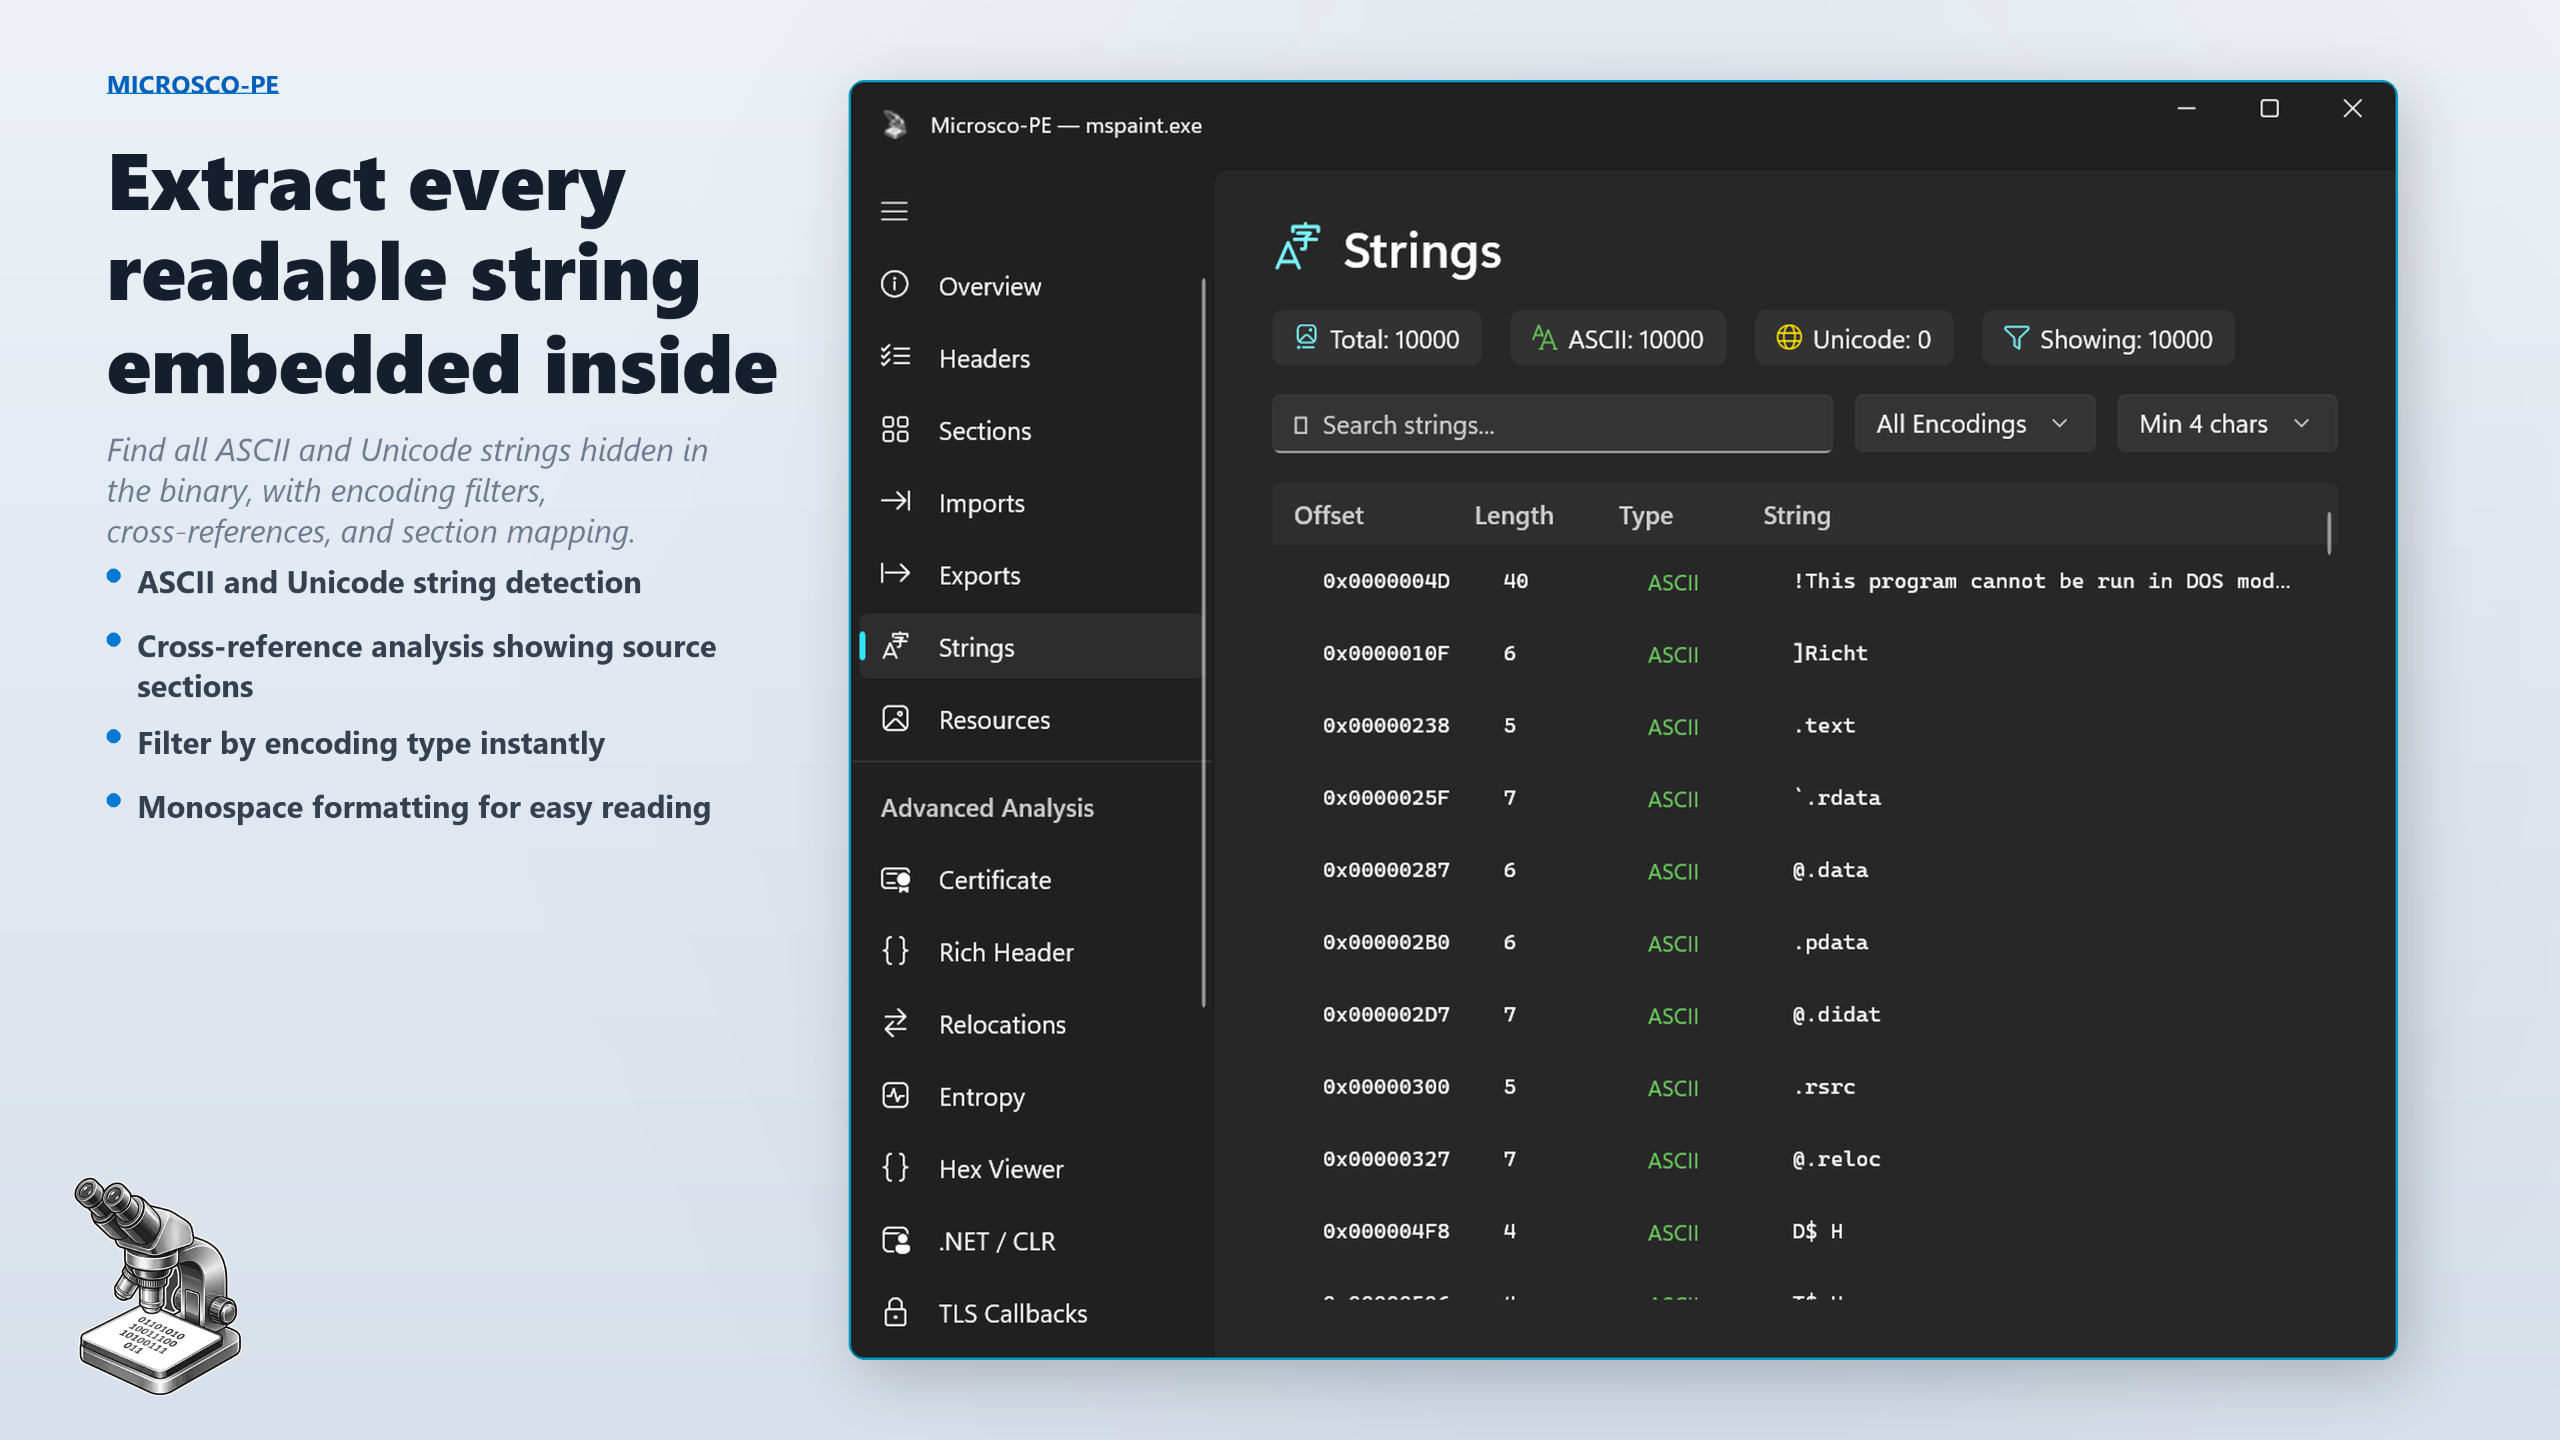
Task: Open the Hex Viewer icon
Action: click(895, 1168)
